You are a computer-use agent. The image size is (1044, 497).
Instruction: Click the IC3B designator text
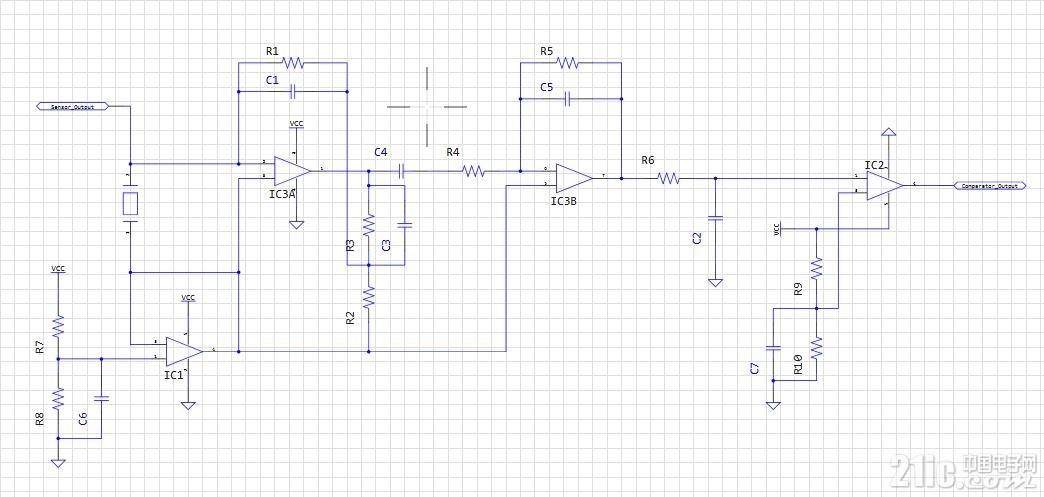tap(564, 200)
